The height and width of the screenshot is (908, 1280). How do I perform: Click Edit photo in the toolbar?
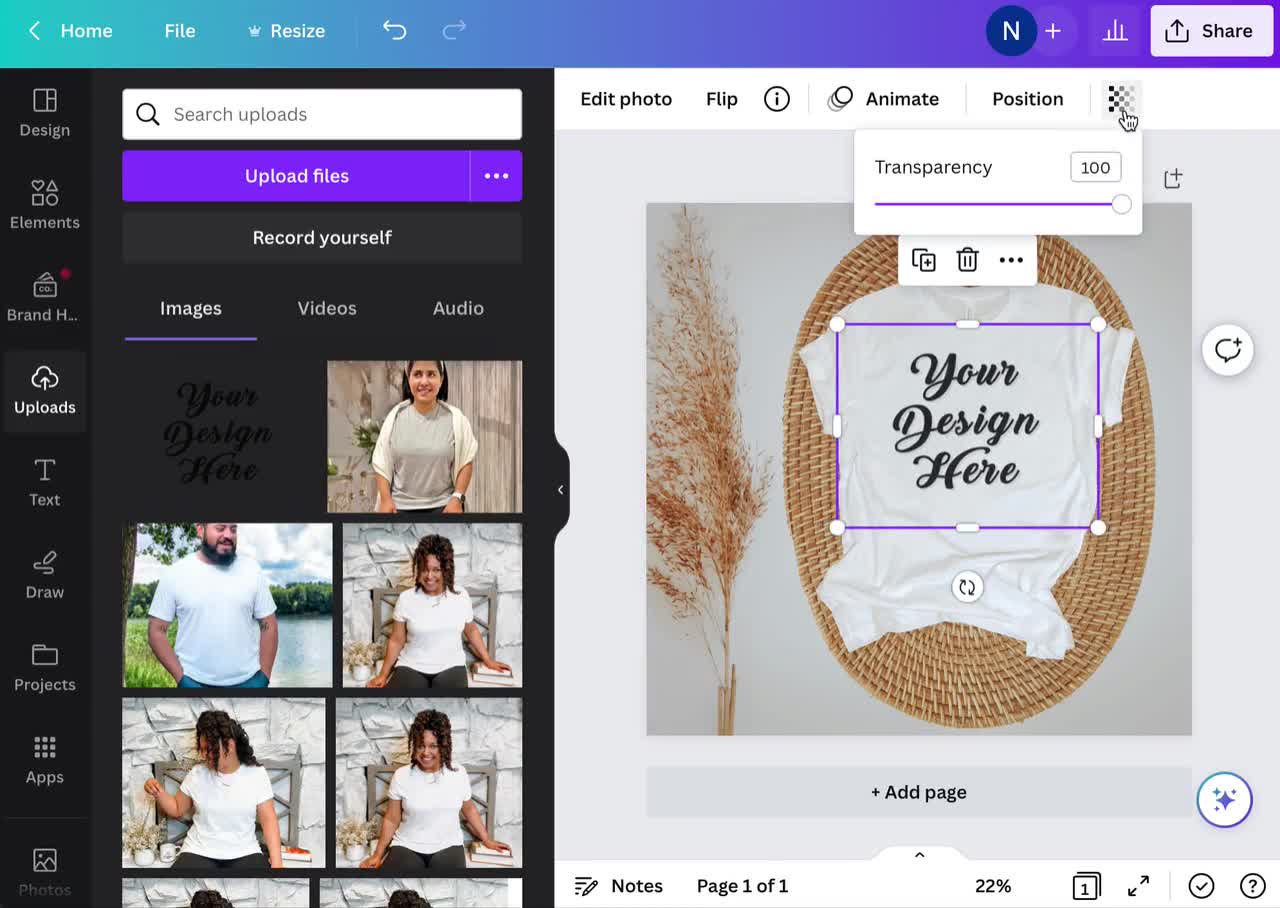(626, 99)
